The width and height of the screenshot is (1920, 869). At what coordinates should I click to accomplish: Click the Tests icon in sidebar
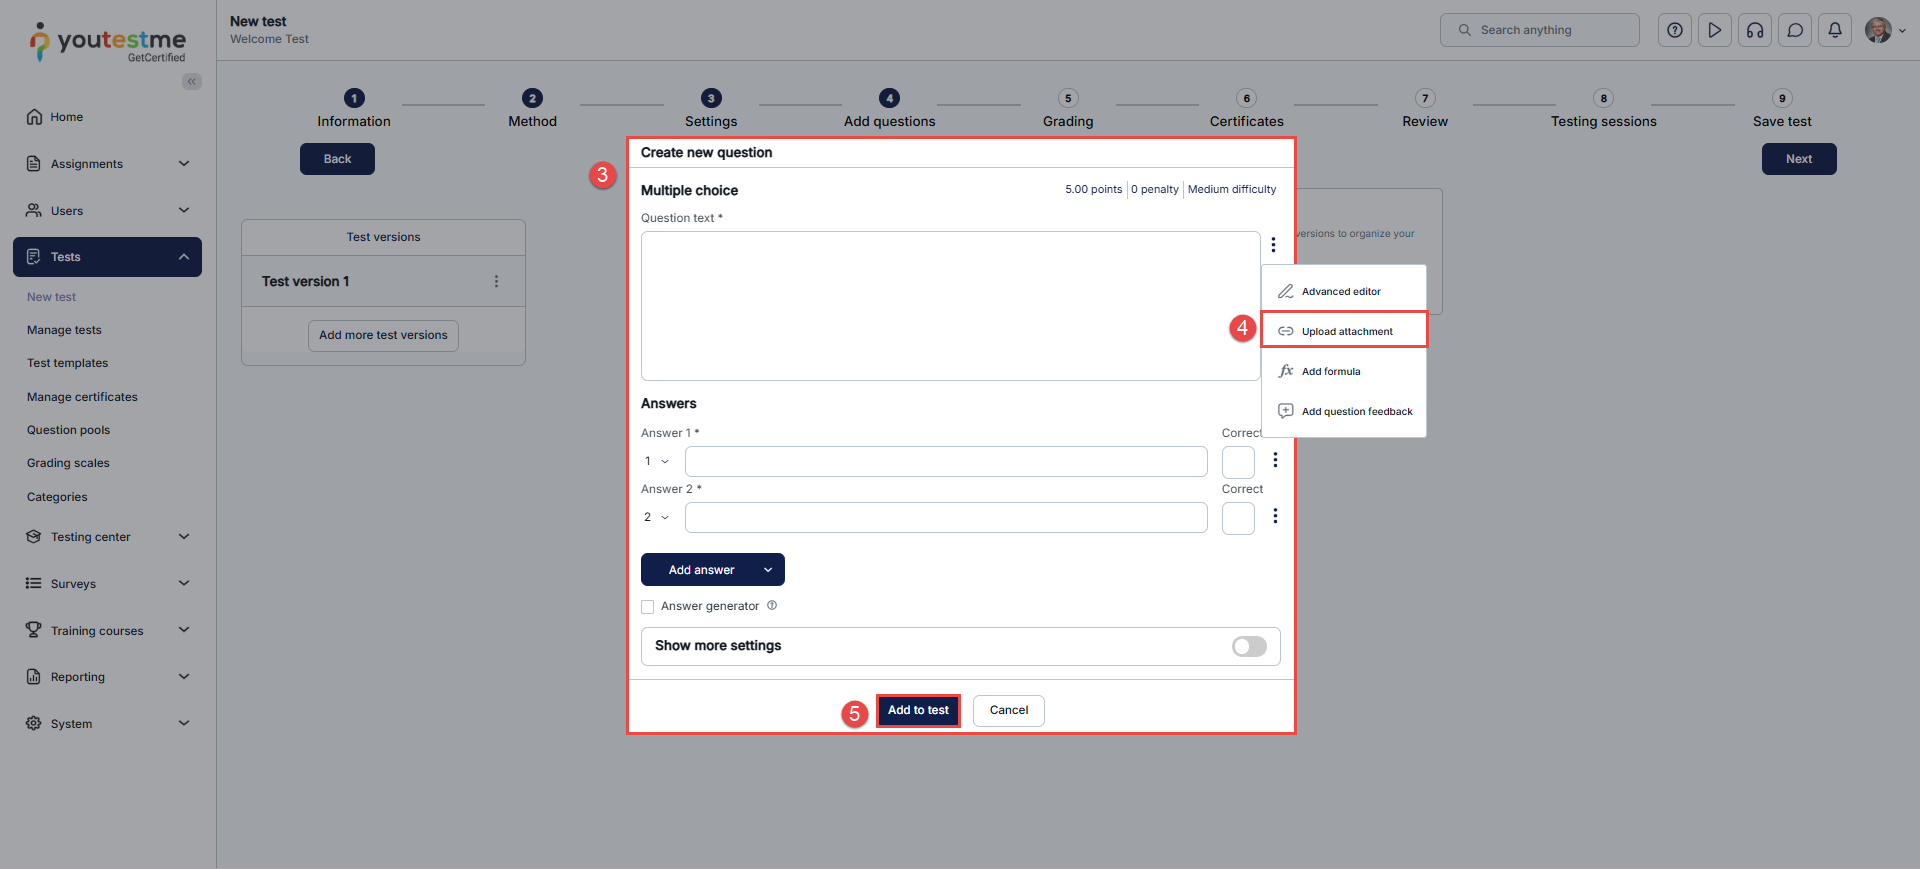pos(34,257)
